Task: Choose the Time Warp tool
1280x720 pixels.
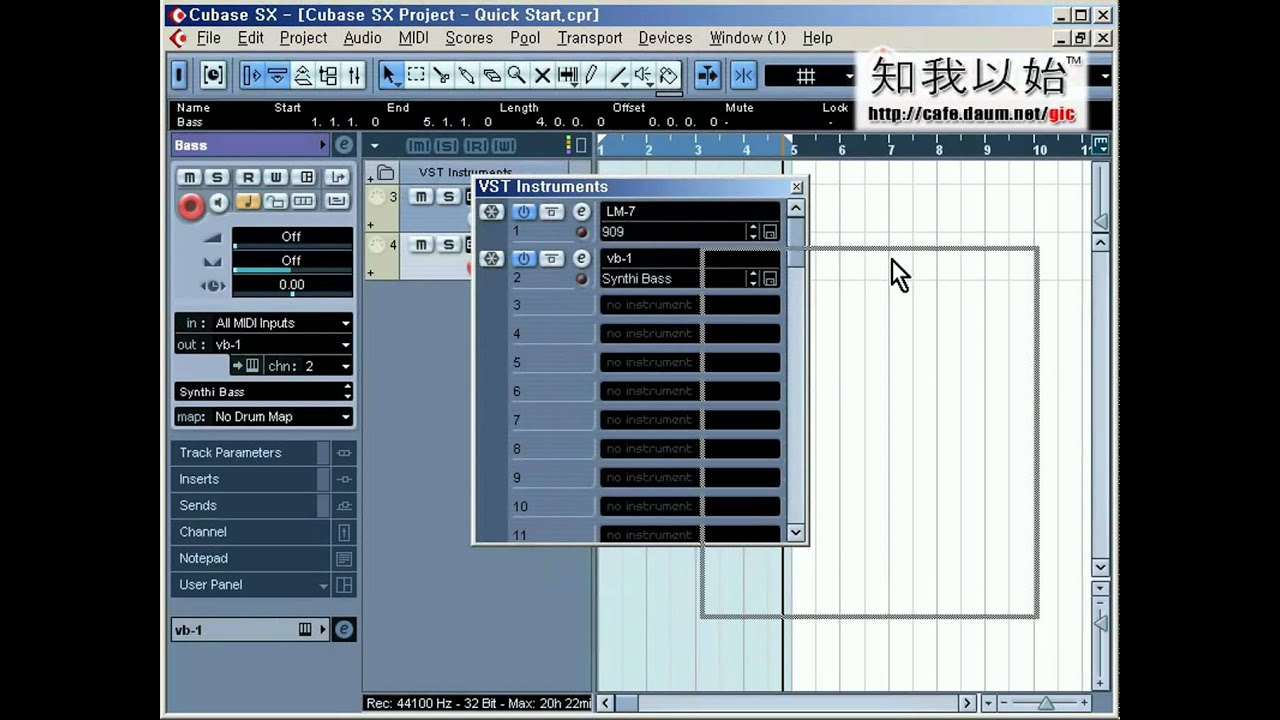Action: tap(568, 75)
